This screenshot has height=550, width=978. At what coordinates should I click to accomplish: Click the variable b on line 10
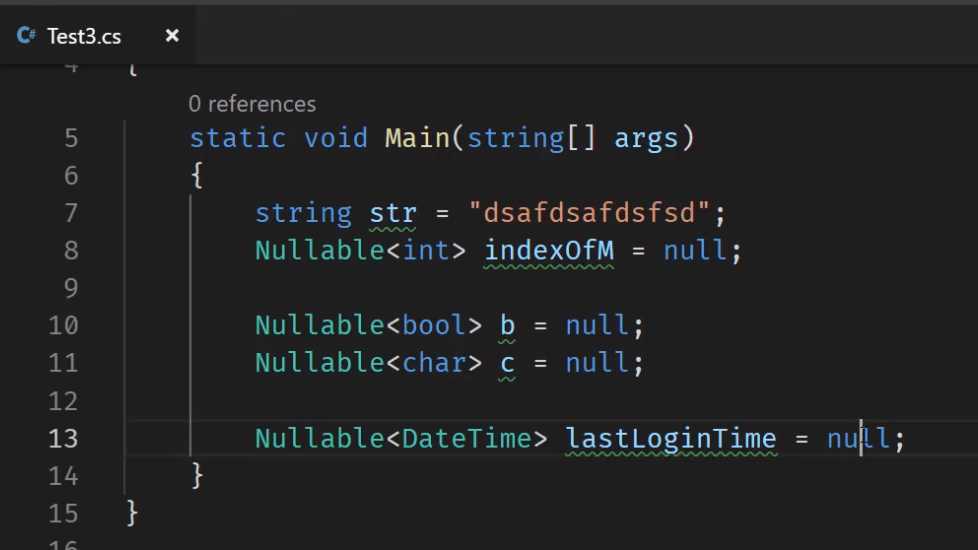[507, 326]
